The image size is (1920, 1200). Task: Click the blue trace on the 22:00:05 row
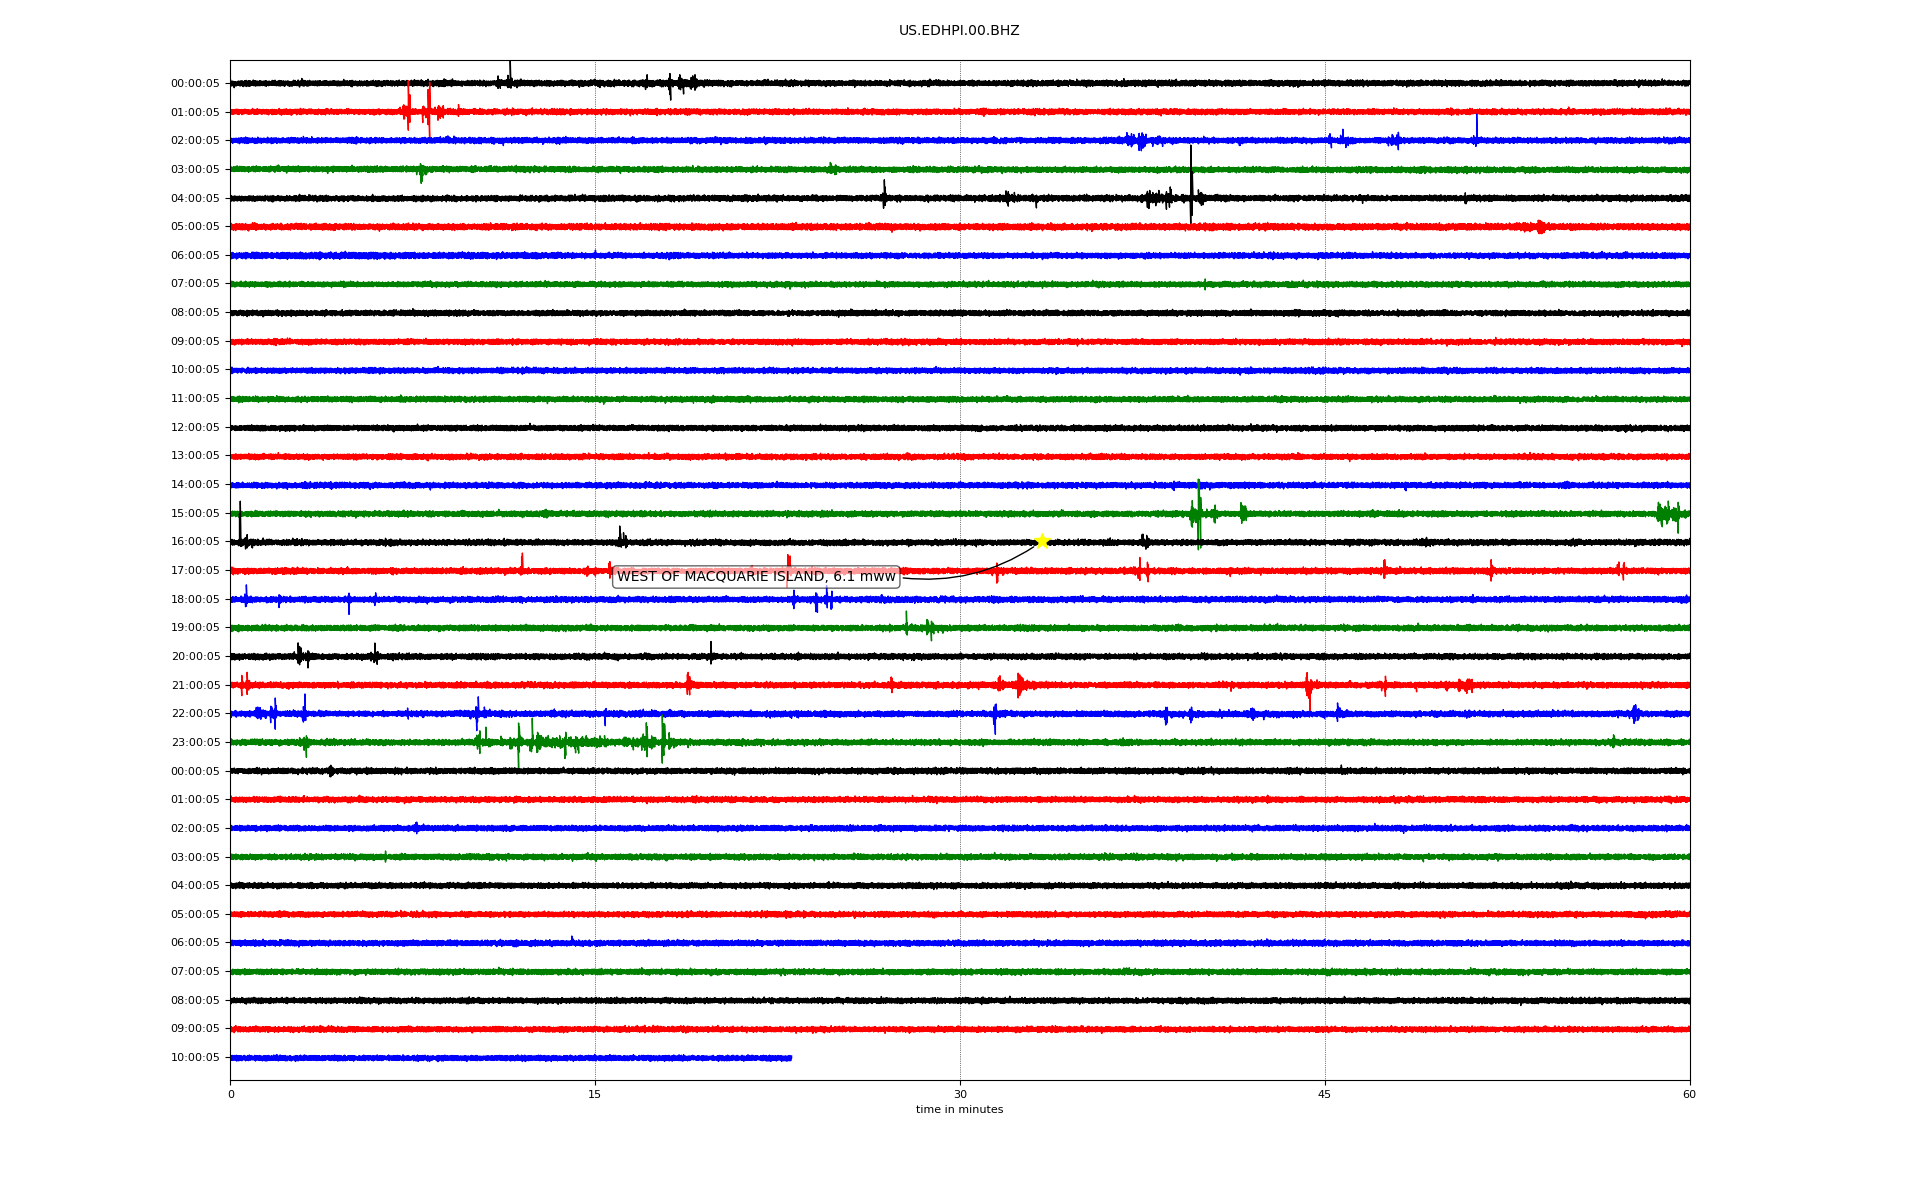click(x=960, y=714)
